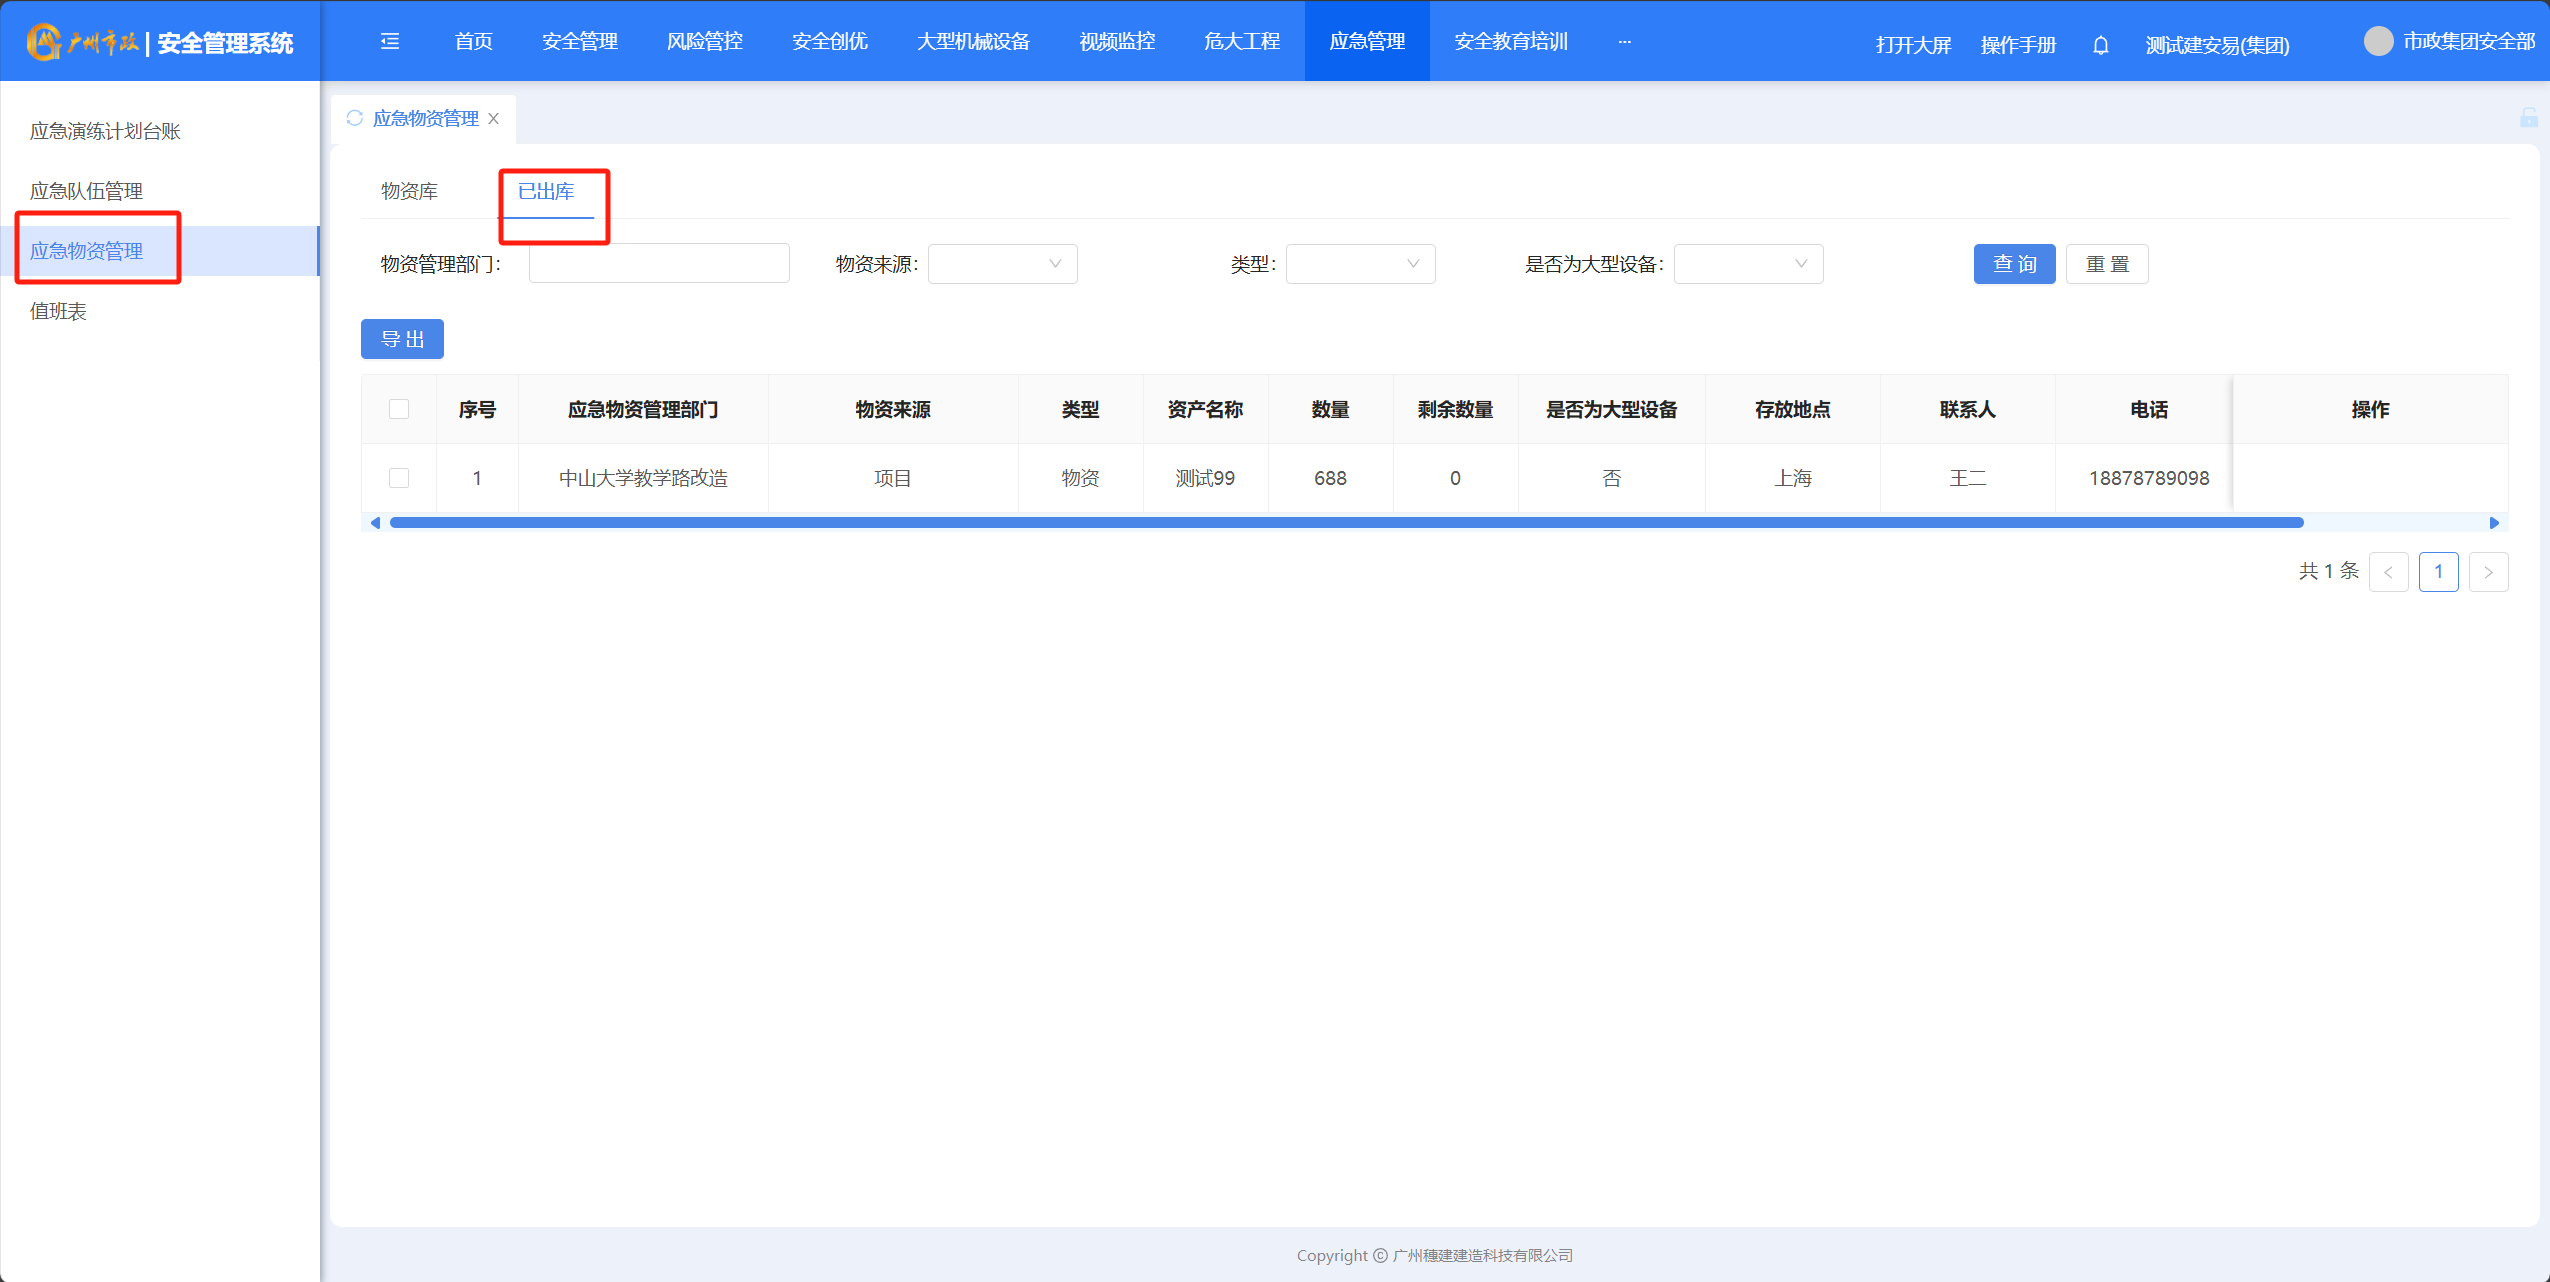Open the more menus ellipsis icon
This screenshot has width=2550, height=1282.
point(1624,41)
